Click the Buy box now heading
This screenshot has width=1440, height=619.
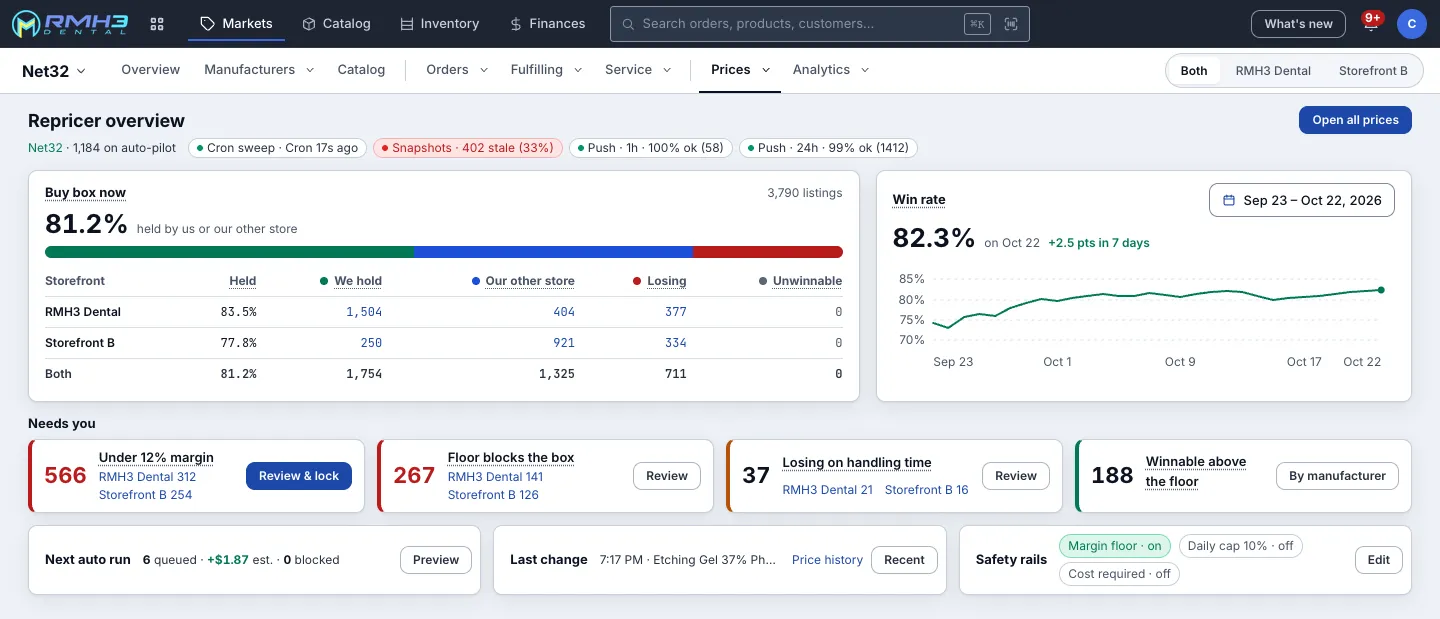click(x=86, y=193)
